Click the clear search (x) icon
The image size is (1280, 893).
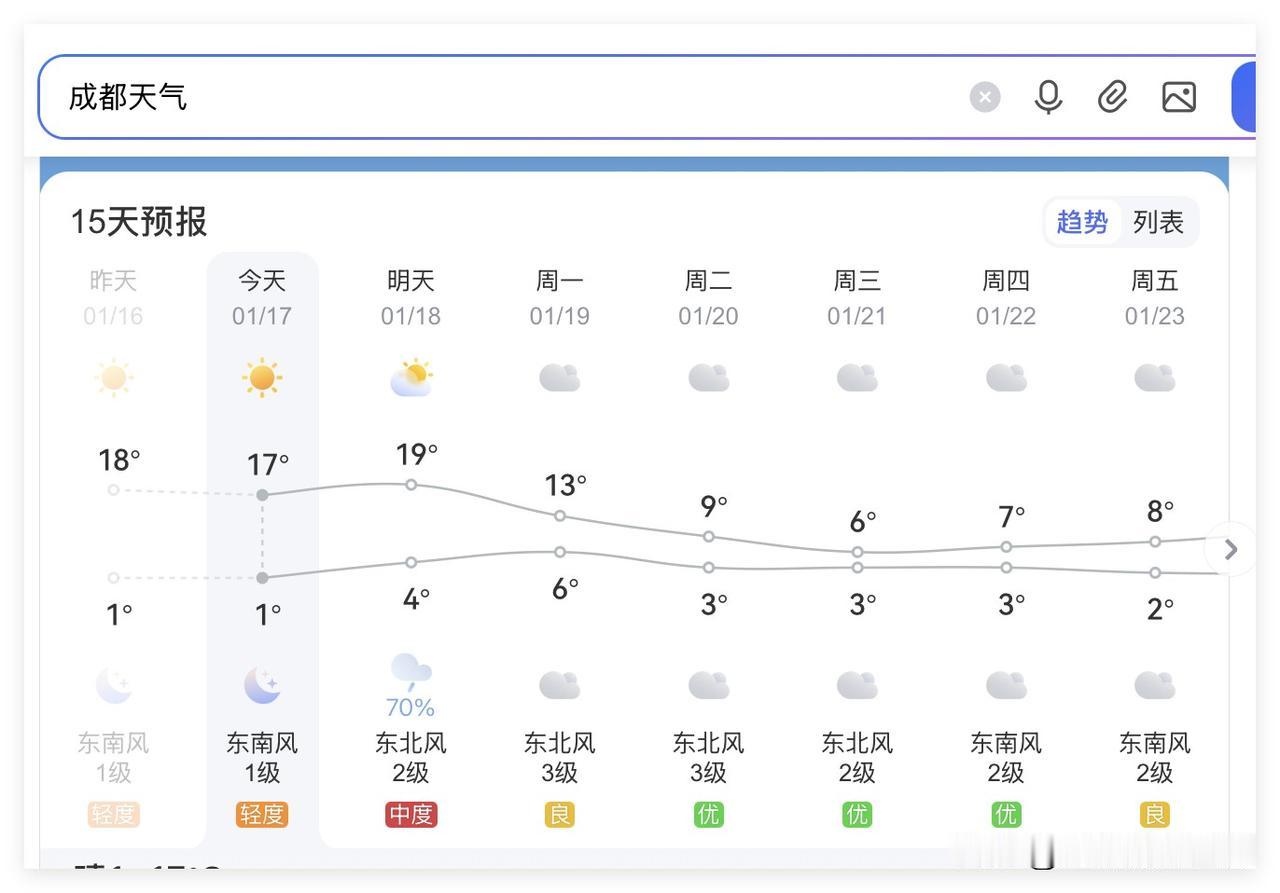coord(984,96)
